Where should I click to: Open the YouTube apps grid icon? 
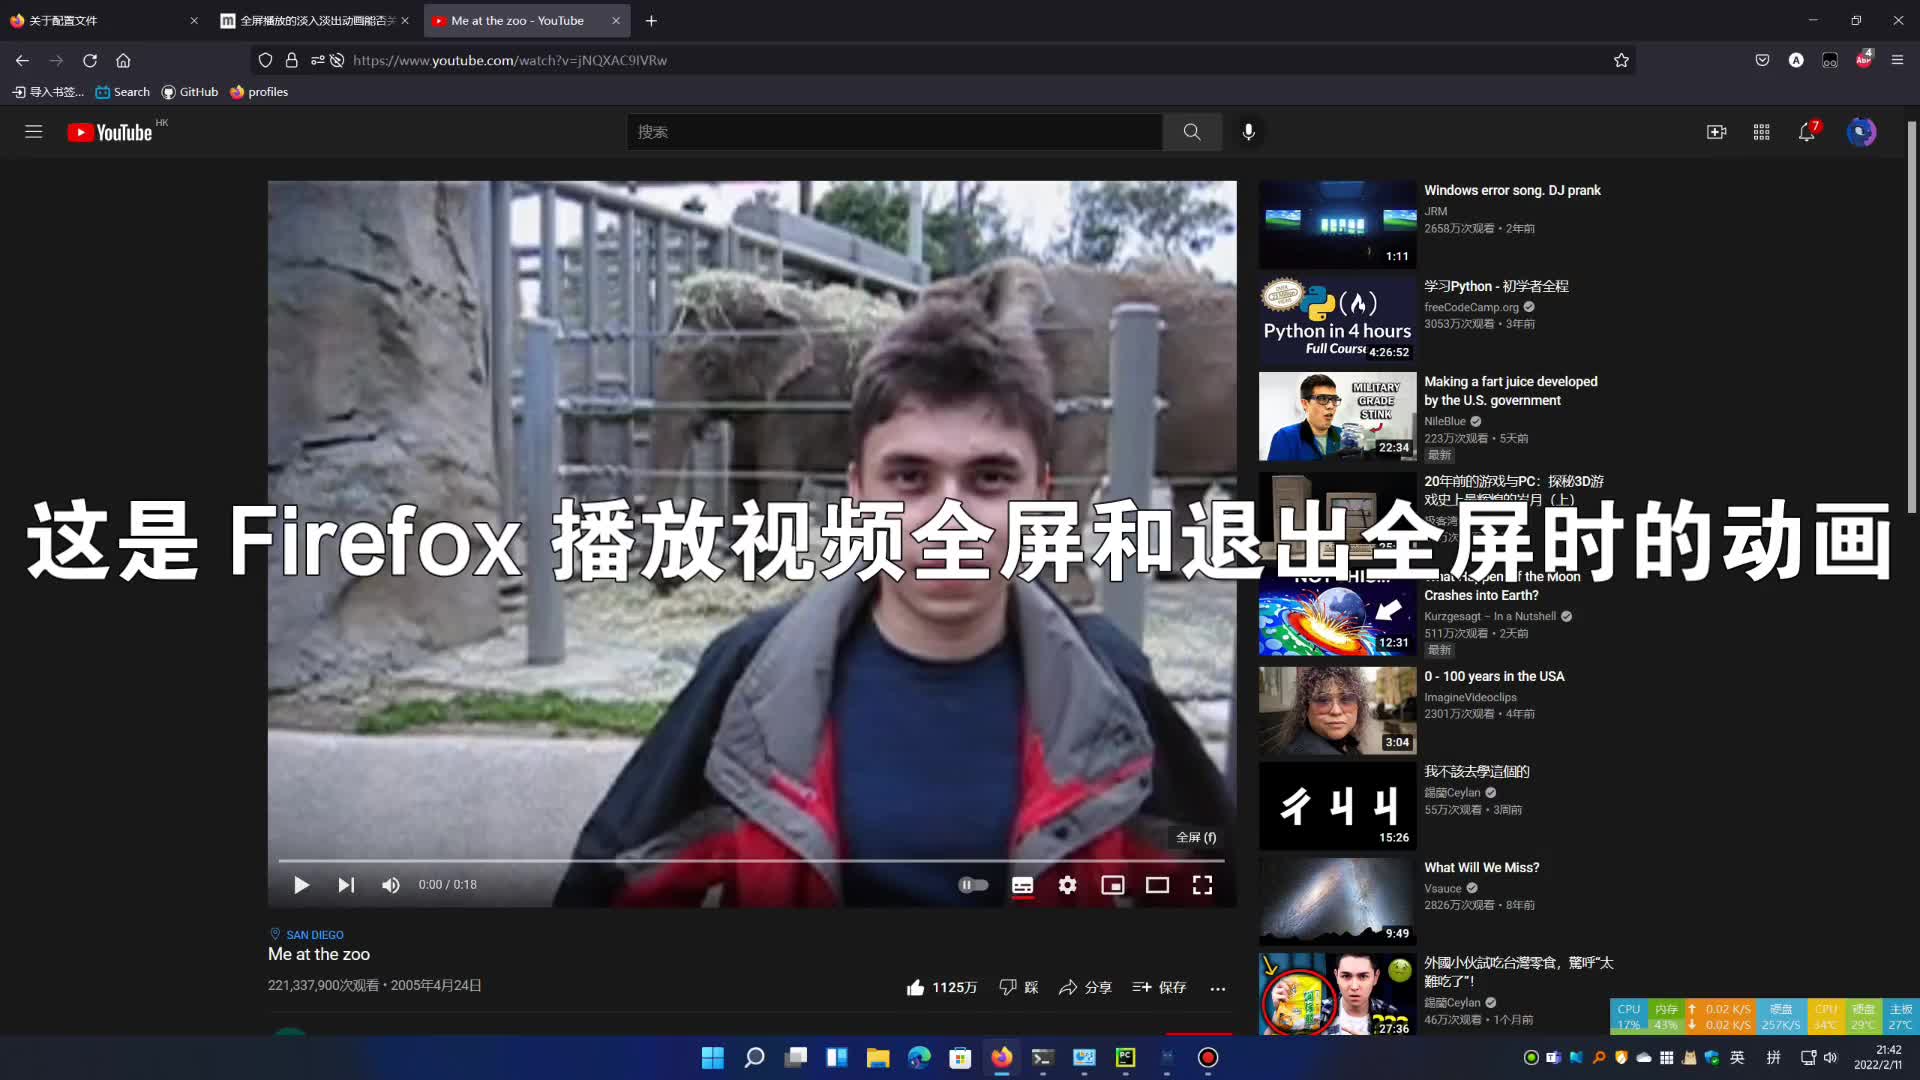[x=1760, y=131]
